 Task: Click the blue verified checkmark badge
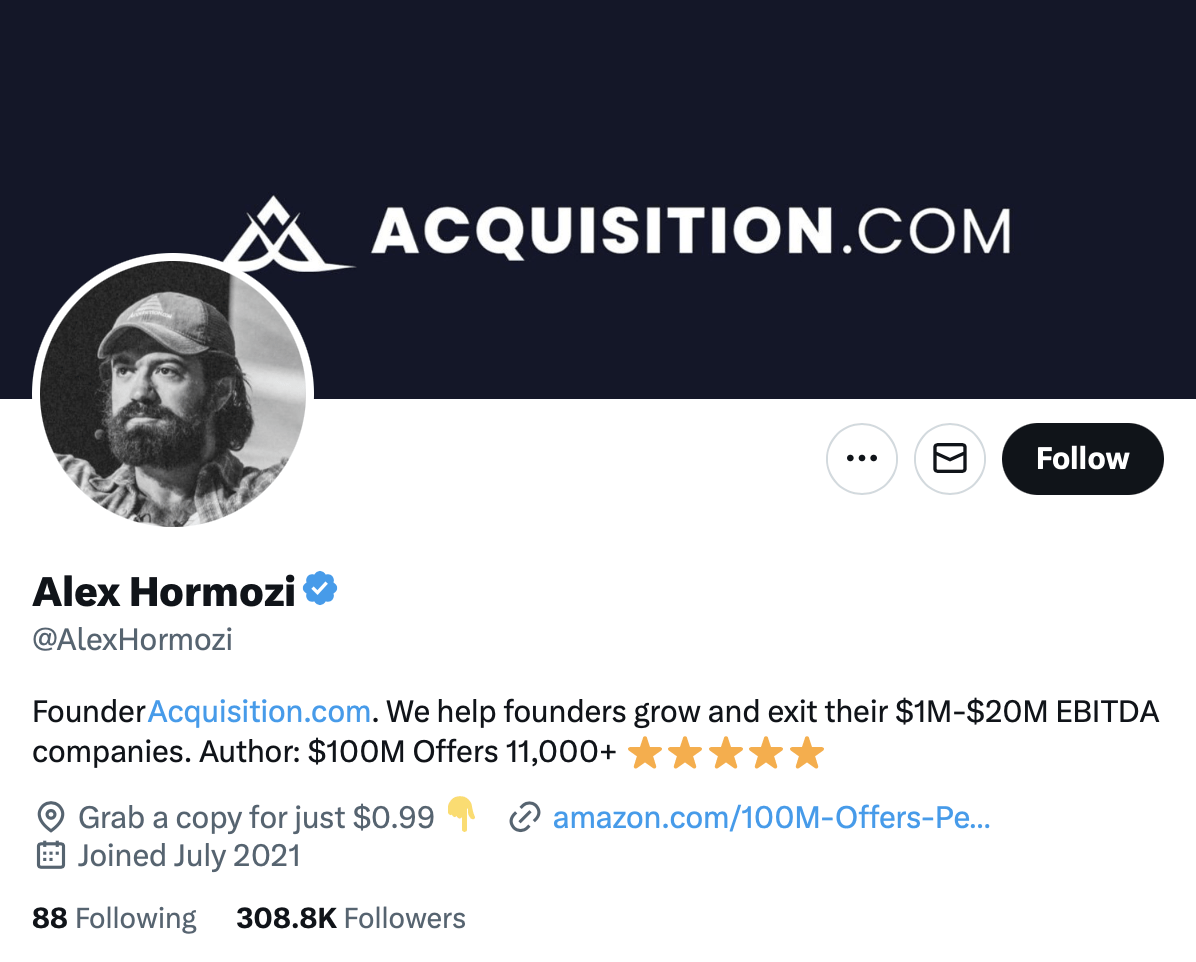[x=321, y=590]
